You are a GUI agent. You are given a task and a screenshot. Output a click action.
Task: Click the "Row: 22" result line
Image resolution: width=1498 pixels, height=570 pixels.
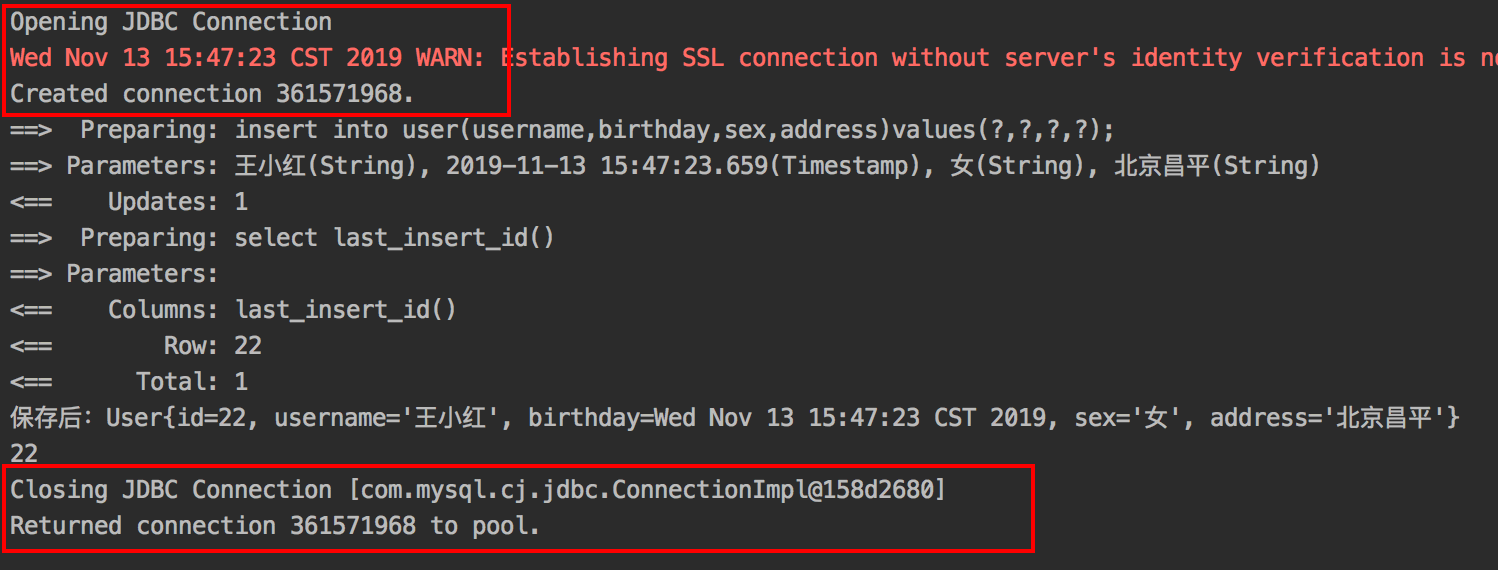[x=212, y=346]
